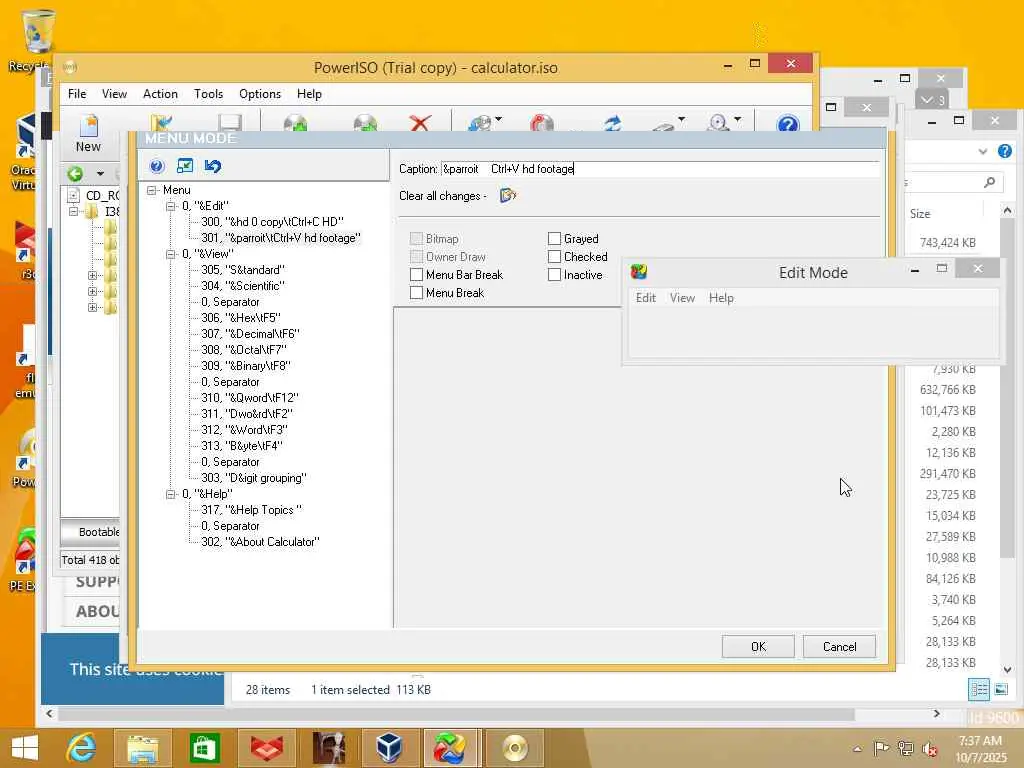Switch Explorer to details view icon
This screenshot has height=768, width=1024.
pyautogui.click(x=979, y=690)
